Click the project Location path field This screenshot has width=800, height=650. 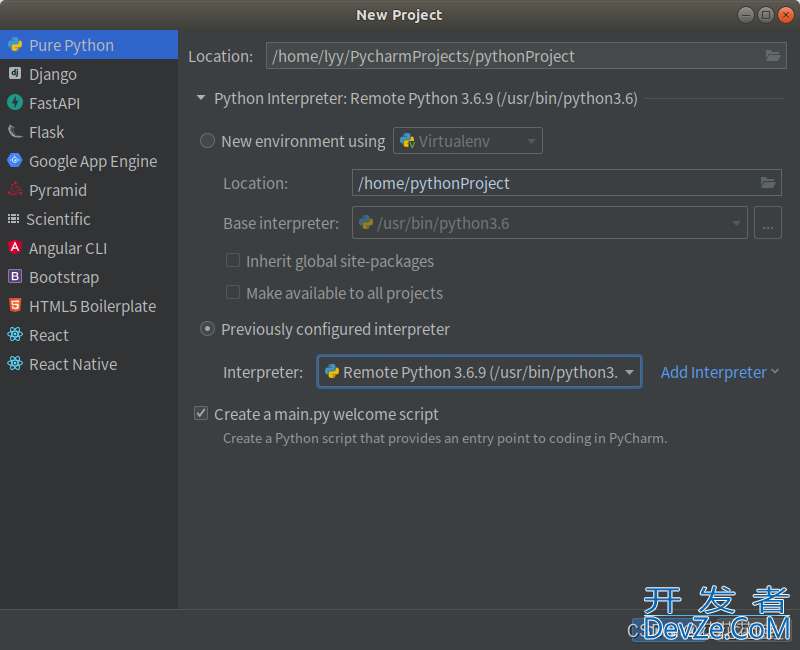click(526, 56)
